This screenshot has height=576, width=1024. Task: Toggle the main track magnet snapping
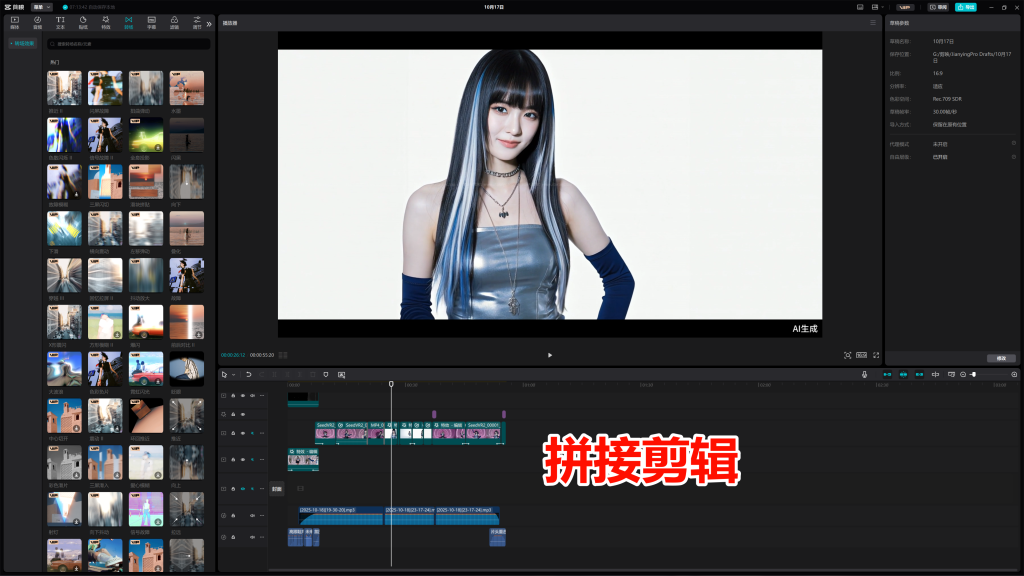point(886,374)
